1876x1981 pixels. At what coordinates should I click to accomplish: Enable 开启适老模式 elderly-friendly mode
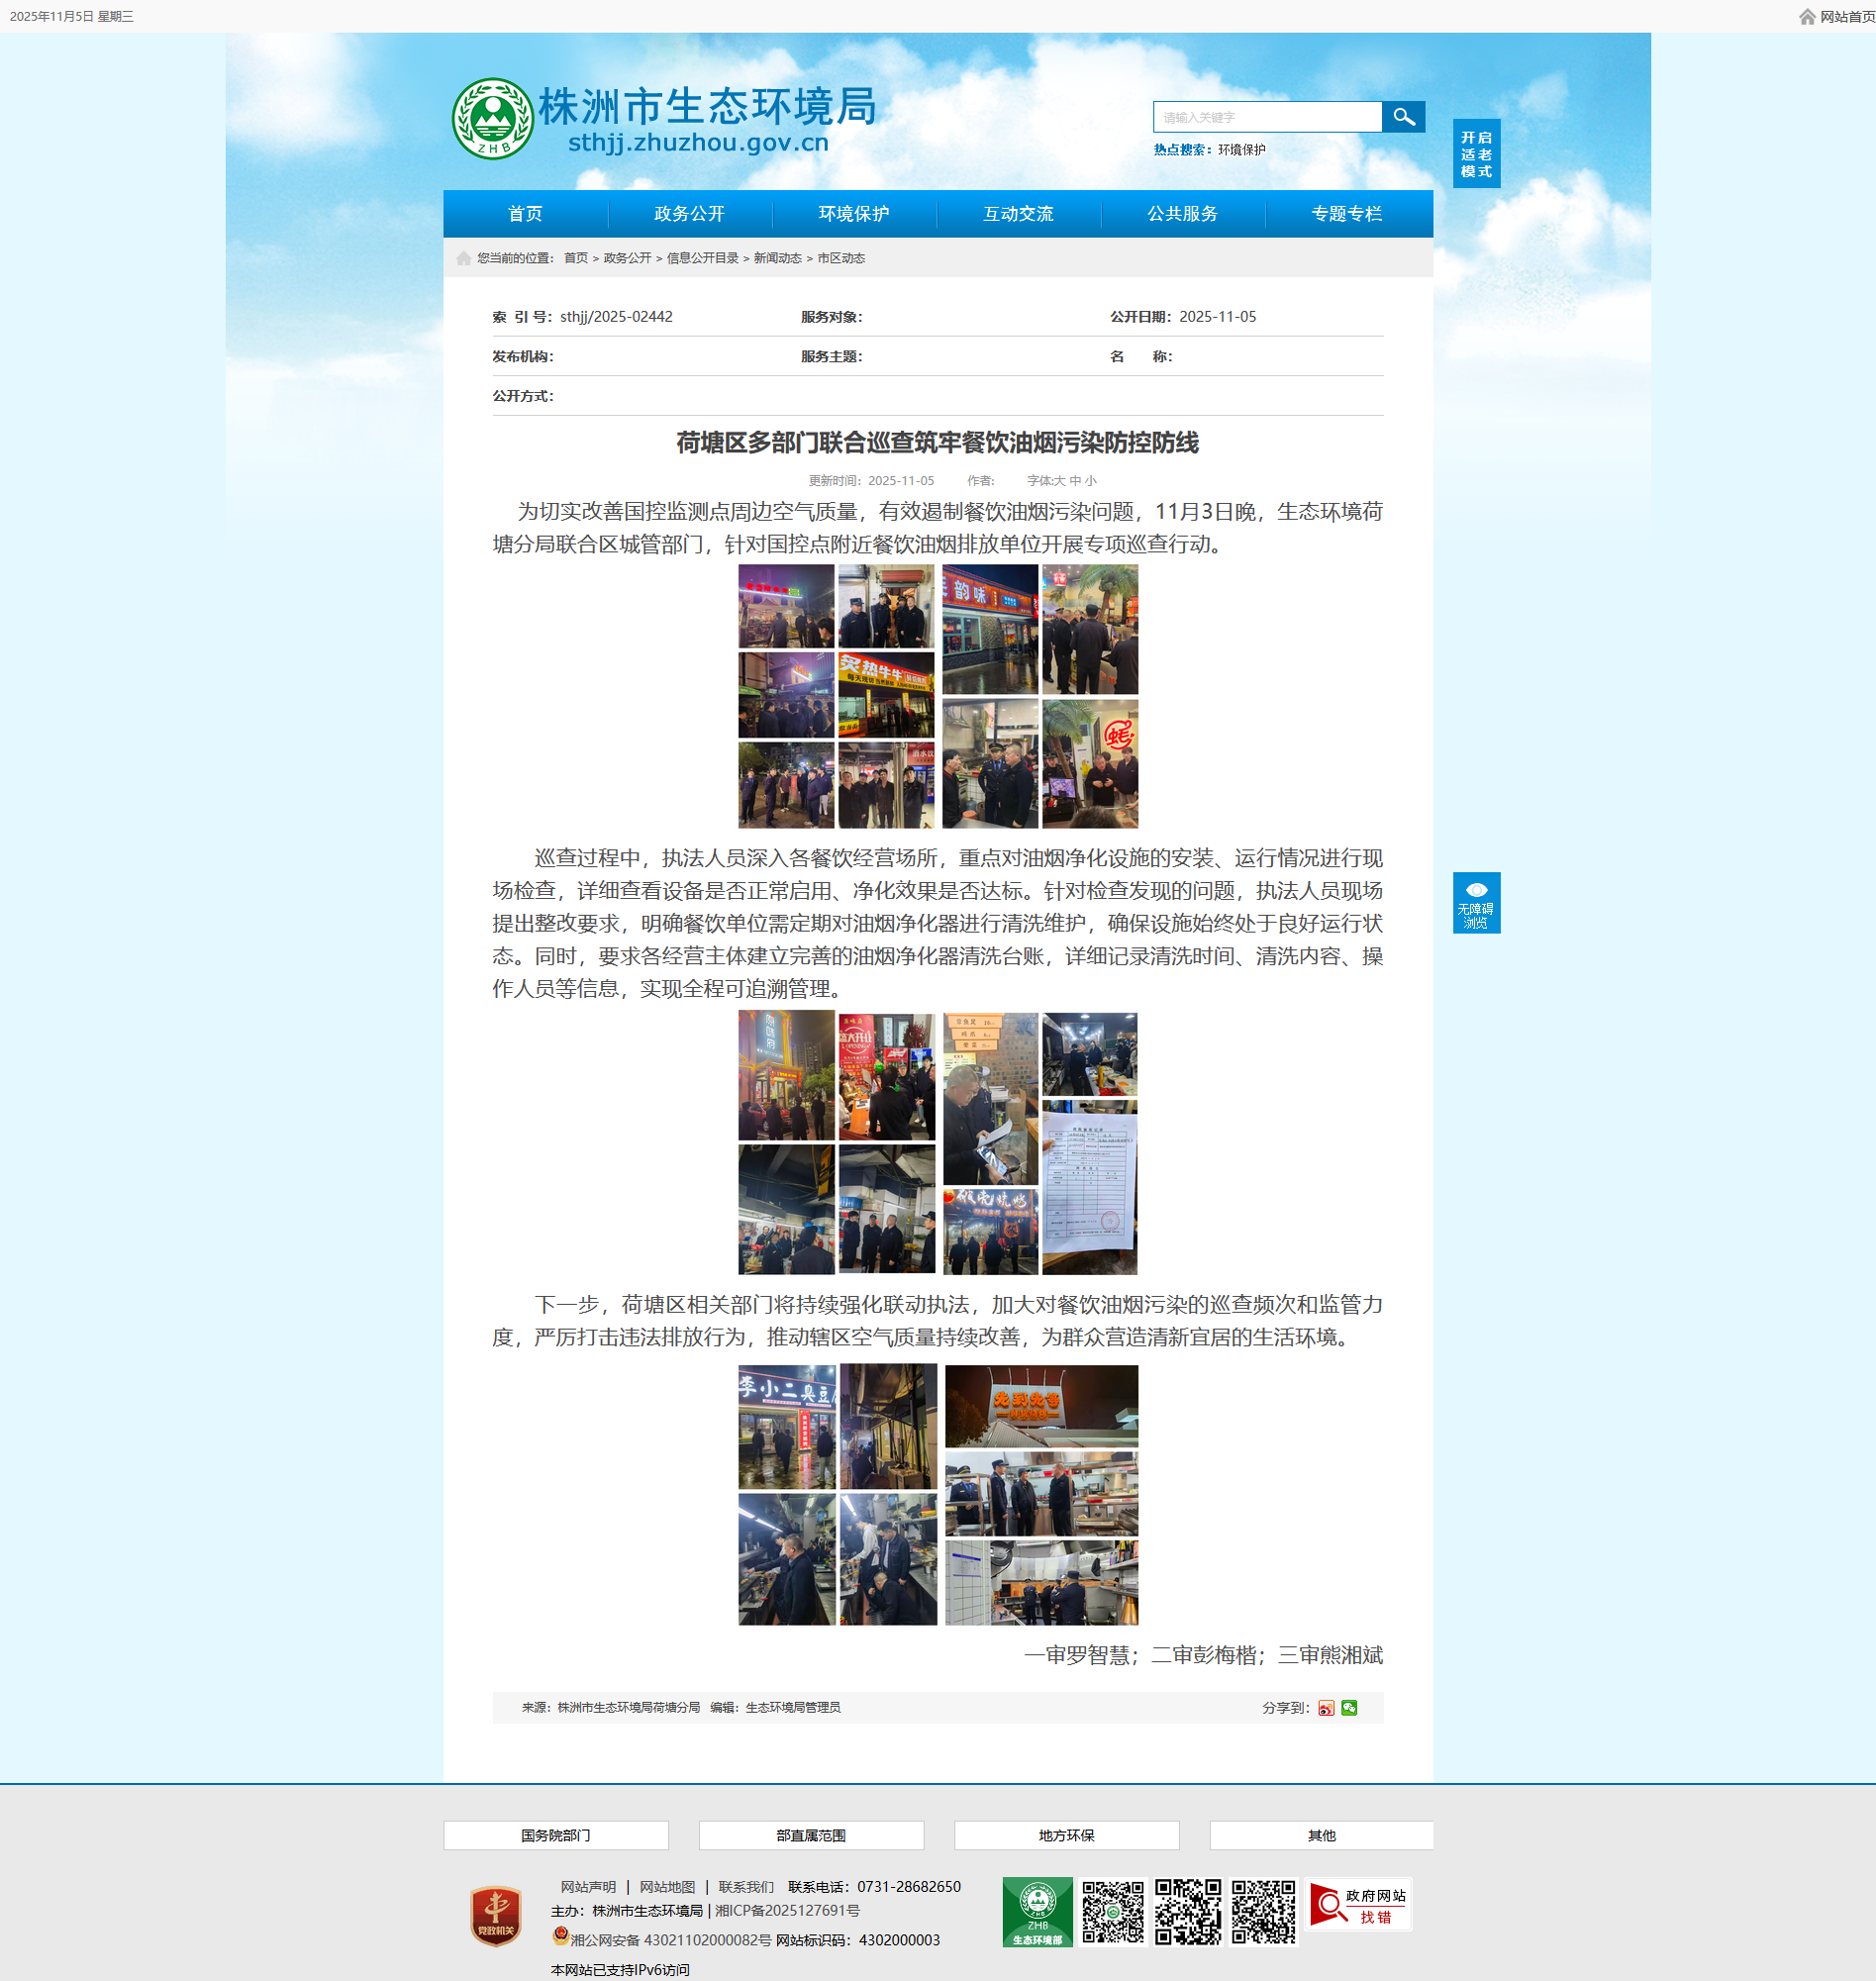pos(1476,154)
